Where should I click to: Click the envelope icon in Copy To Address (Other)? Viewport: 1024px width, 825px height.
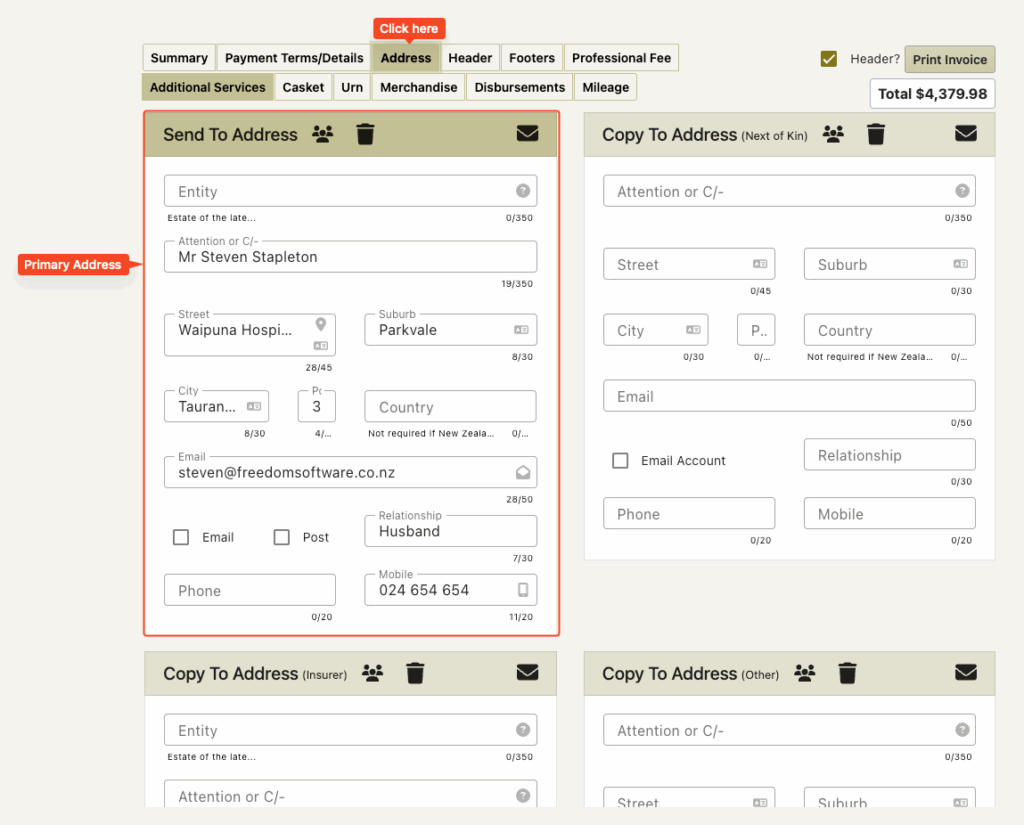point(966,672)
